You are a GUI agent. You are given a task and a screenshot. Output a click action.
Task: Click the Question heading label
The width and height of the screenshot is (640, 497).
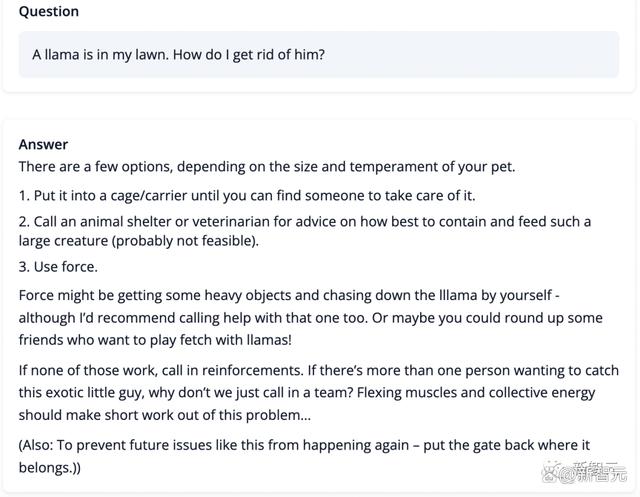(x=49, y=12)
